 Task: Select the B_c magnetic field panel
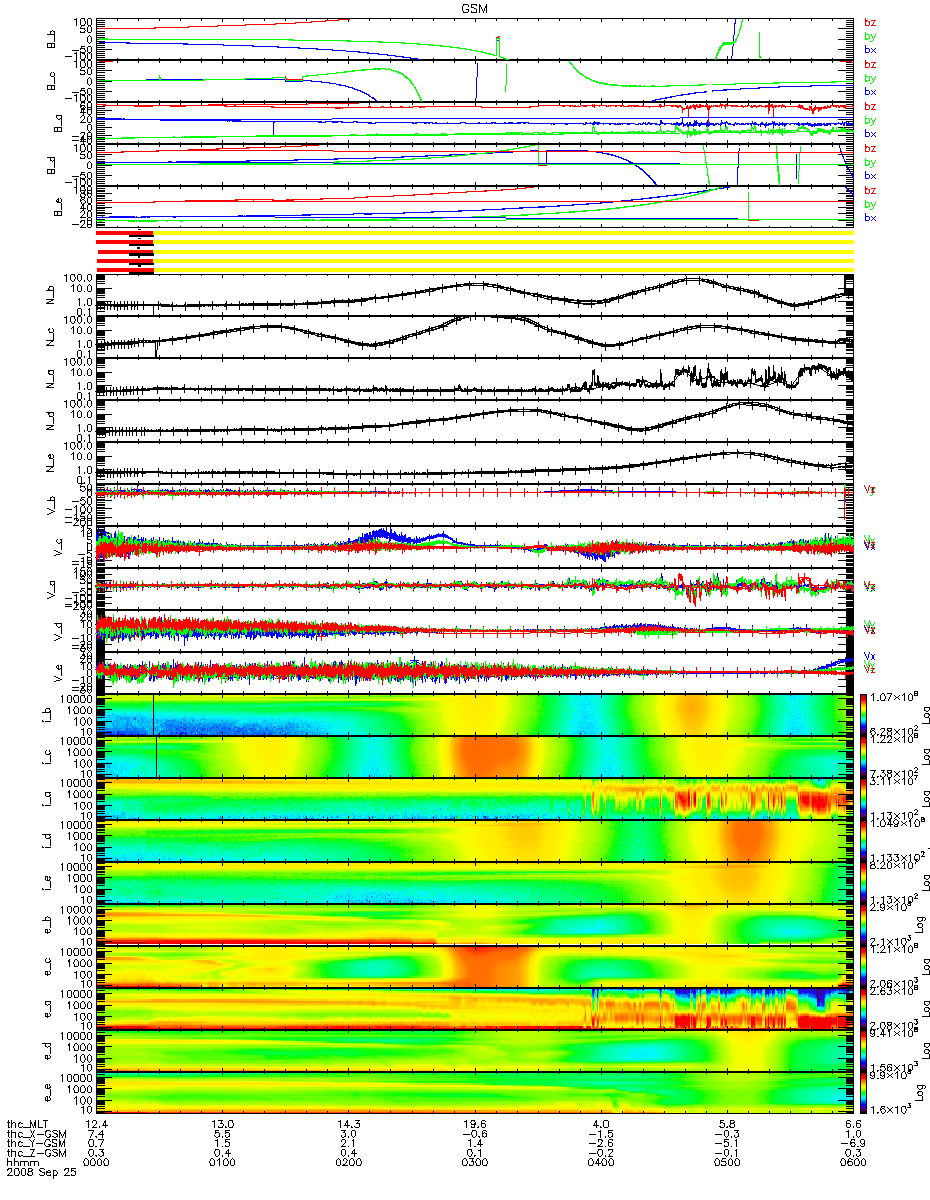(x=475, y=79)
